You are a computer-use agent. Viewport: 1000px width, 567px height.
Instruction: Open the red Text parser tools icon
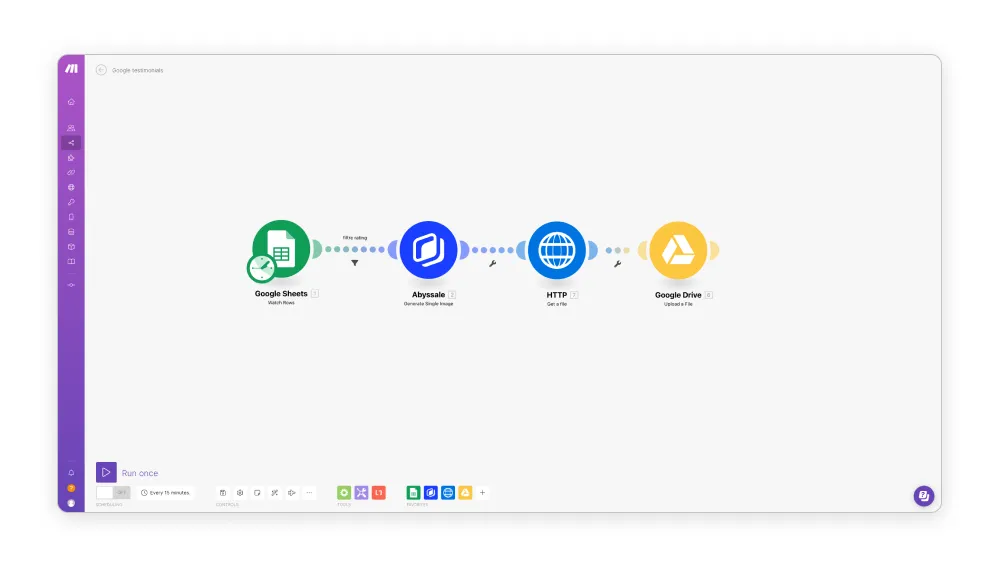(379, 492)
